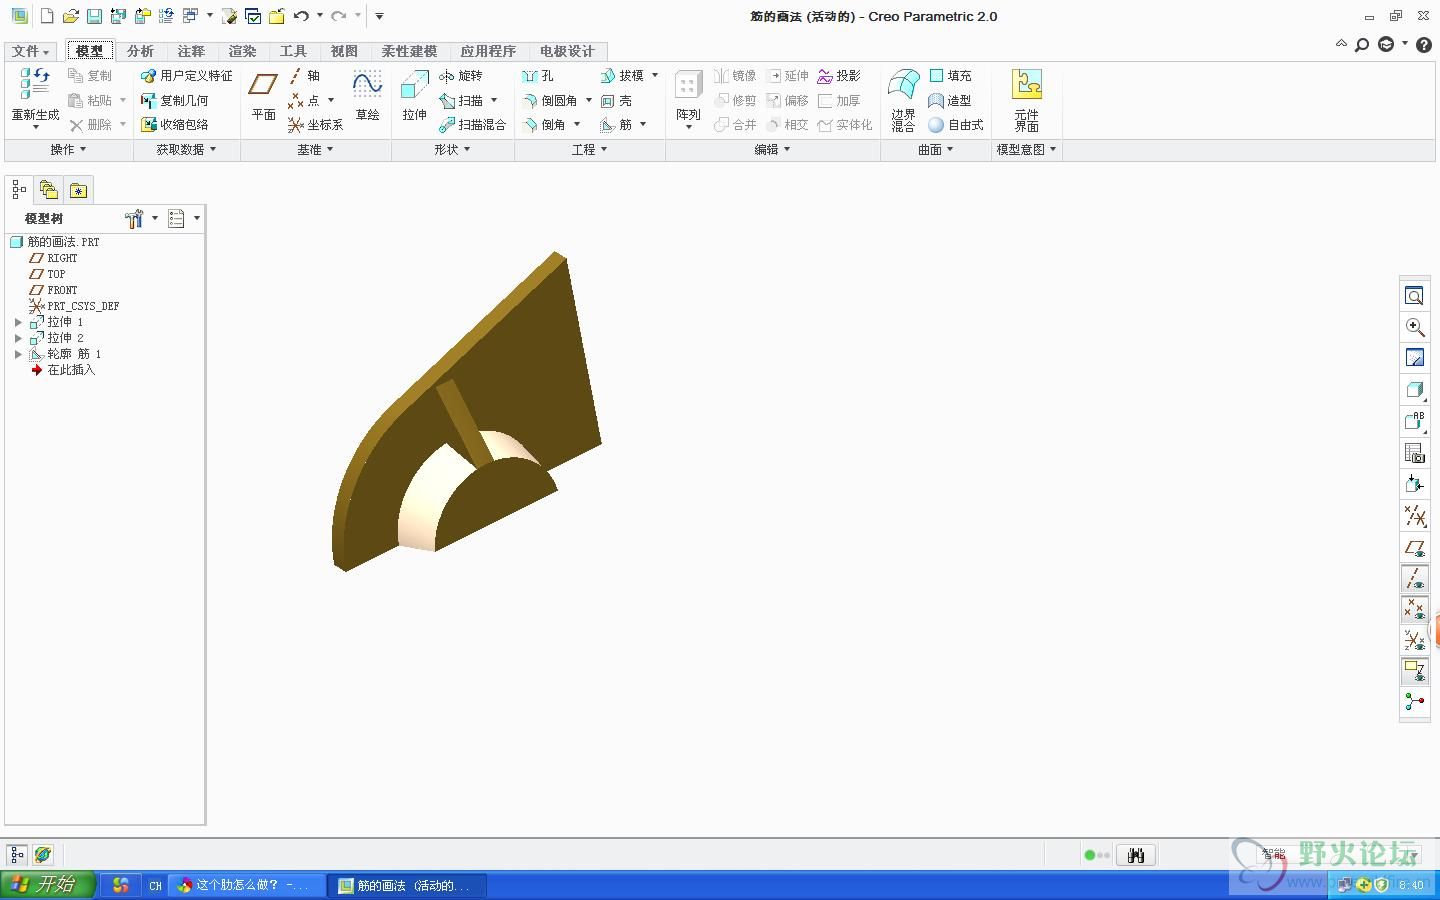The width and height of the screenshot is (1440, 900).
Task: Open the Rib (筋) type dropdown arrow
Action: click(643, 125)
